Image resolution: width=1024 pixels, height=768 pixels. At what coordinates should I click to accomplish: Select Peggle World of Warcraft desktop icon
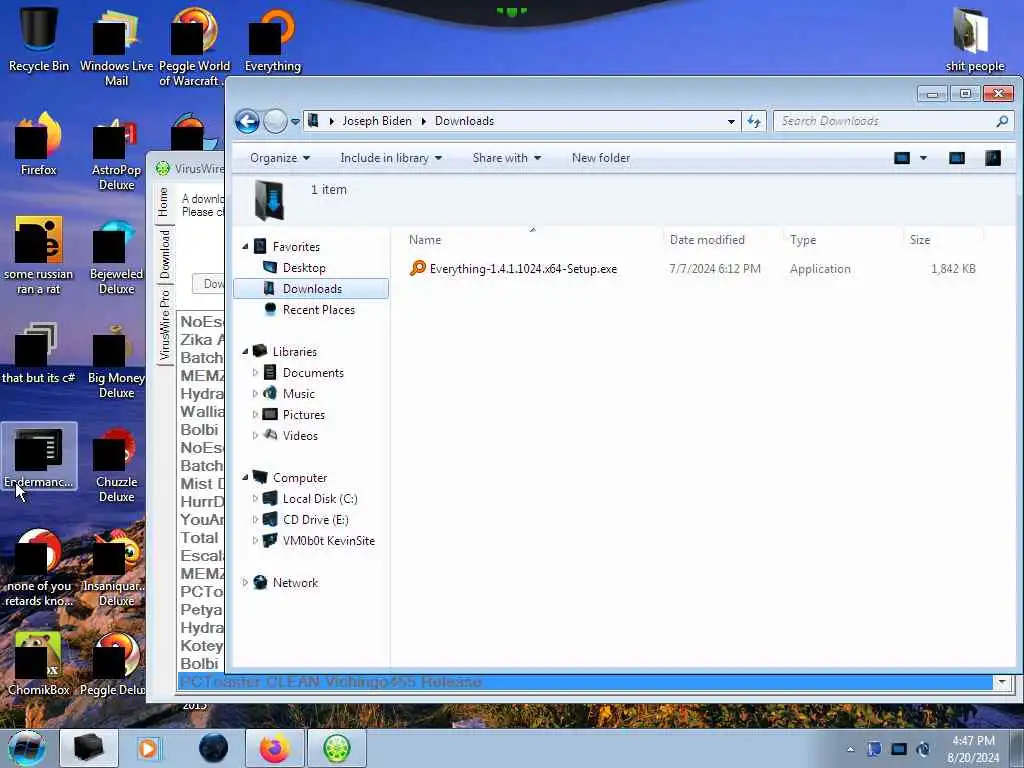click(195, 47)
